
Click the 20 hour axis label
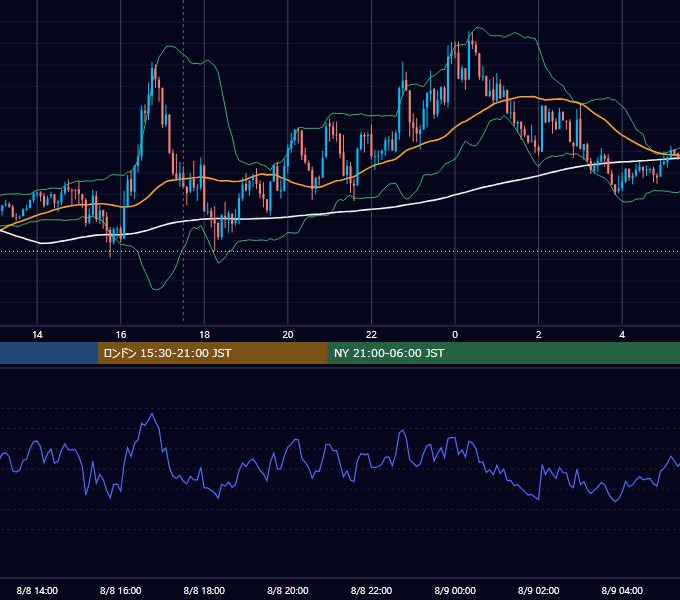pyautogui.click(x=288, y=335)
